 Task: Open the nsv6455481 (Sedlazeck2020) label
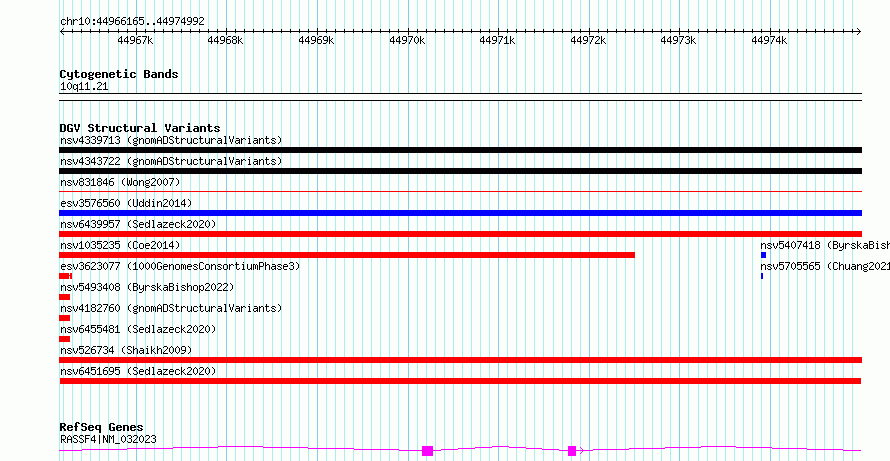point(138,329)
